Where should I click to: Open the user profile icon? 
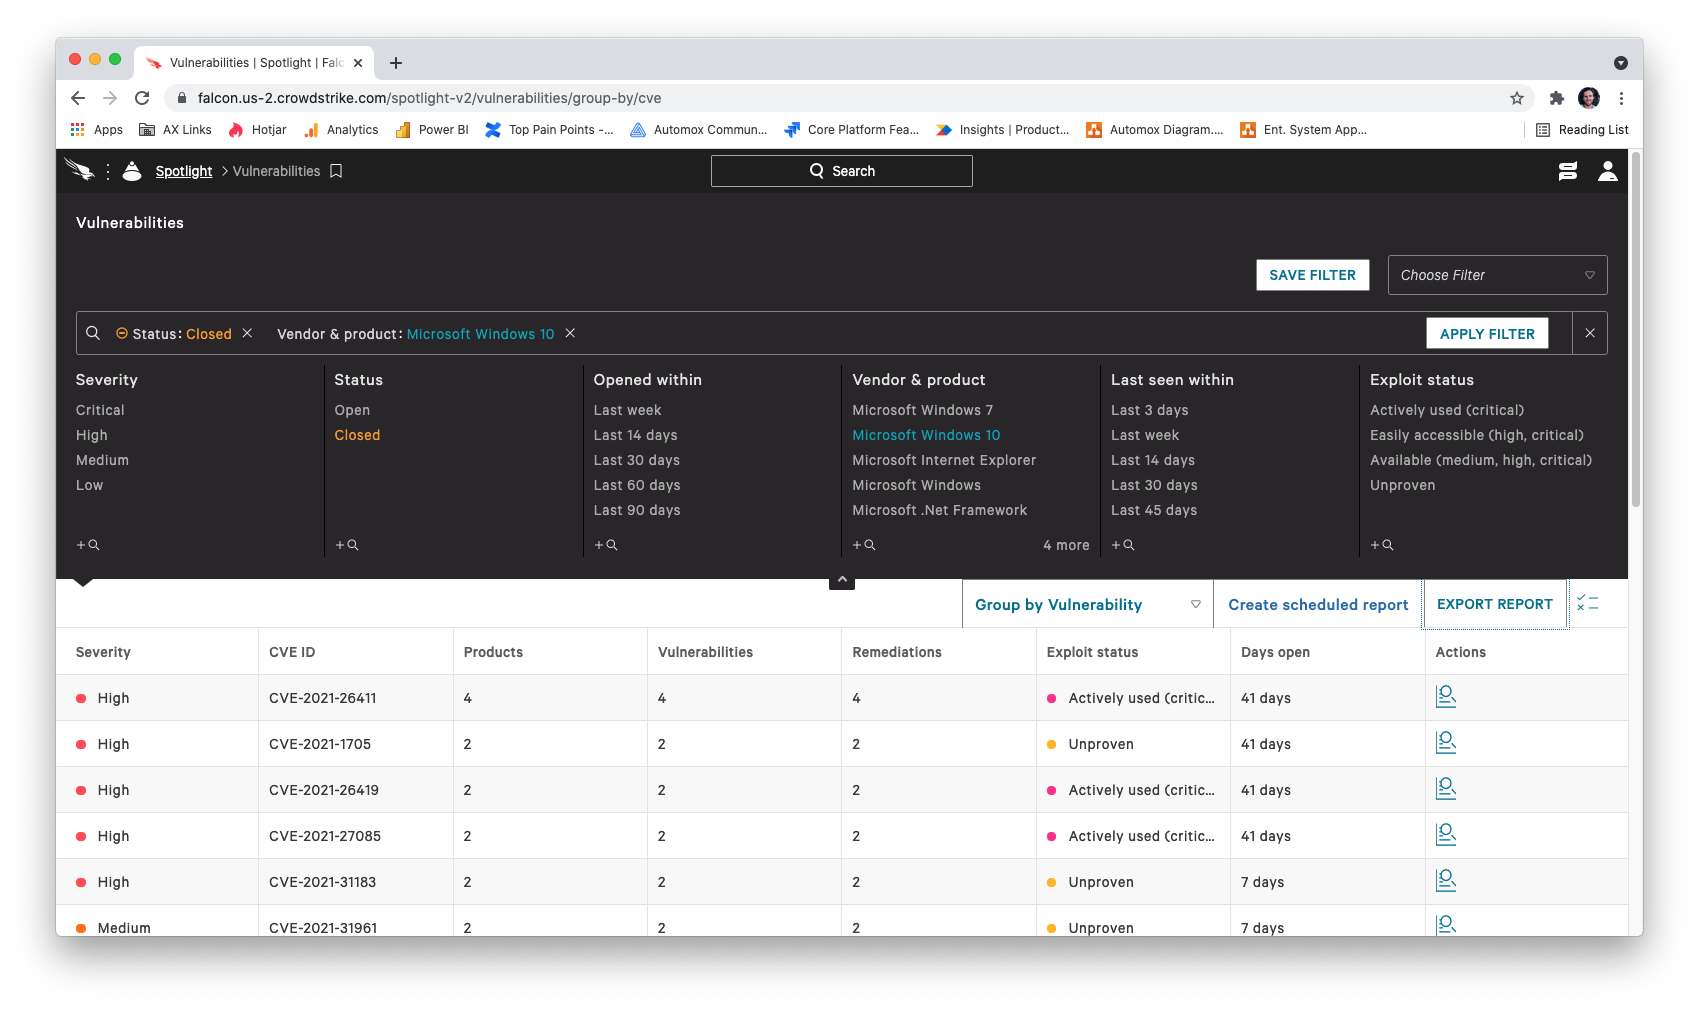click(x=1608, y=171)
